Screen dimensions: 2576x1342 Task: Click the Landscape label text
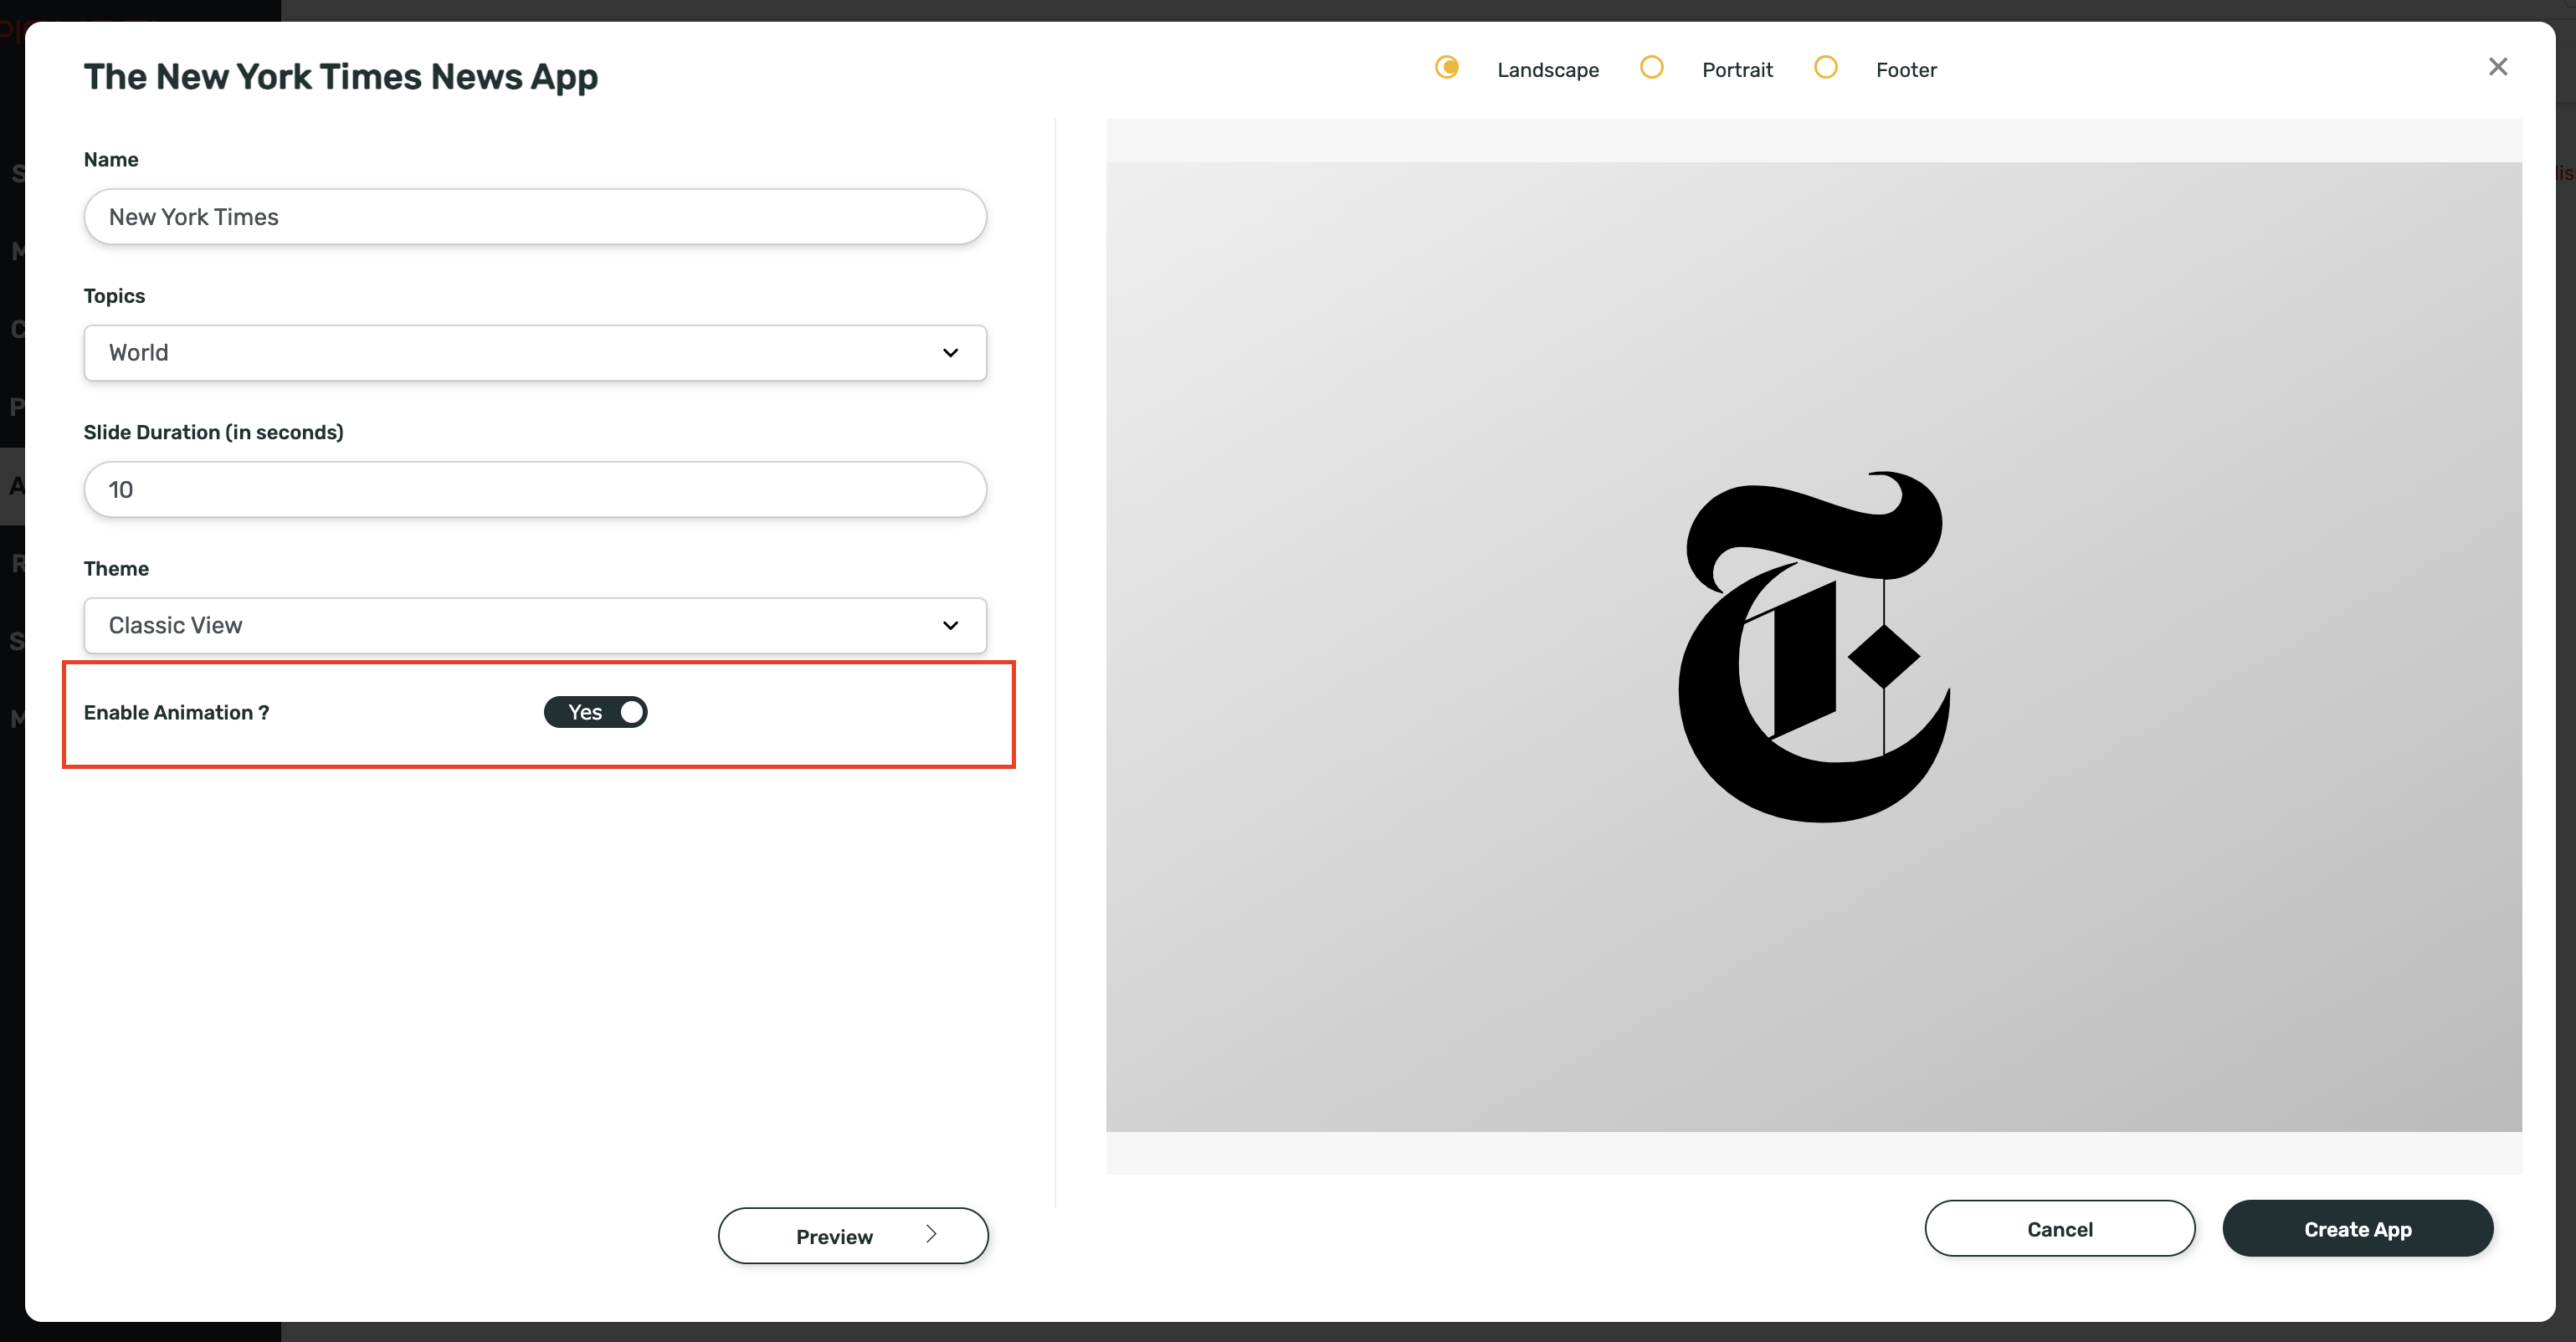(1548, 70)
